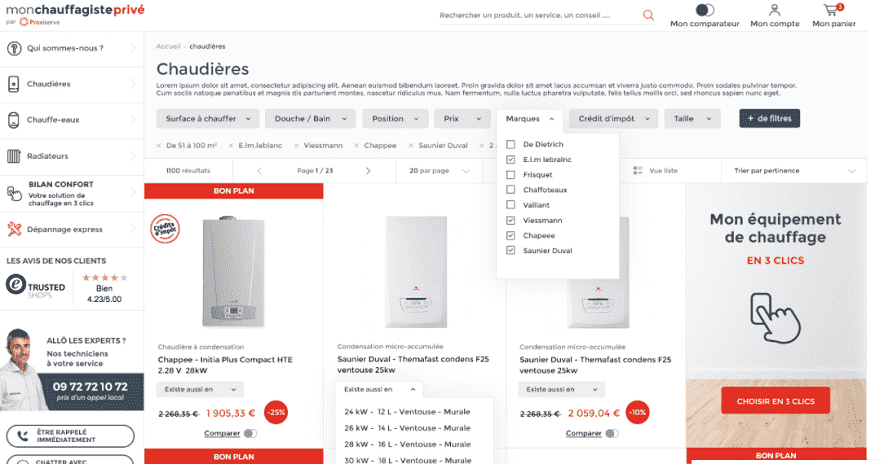Open the Crédit d'impôt filter dropdown
The image size is (884, 464).
pos(614,118)
